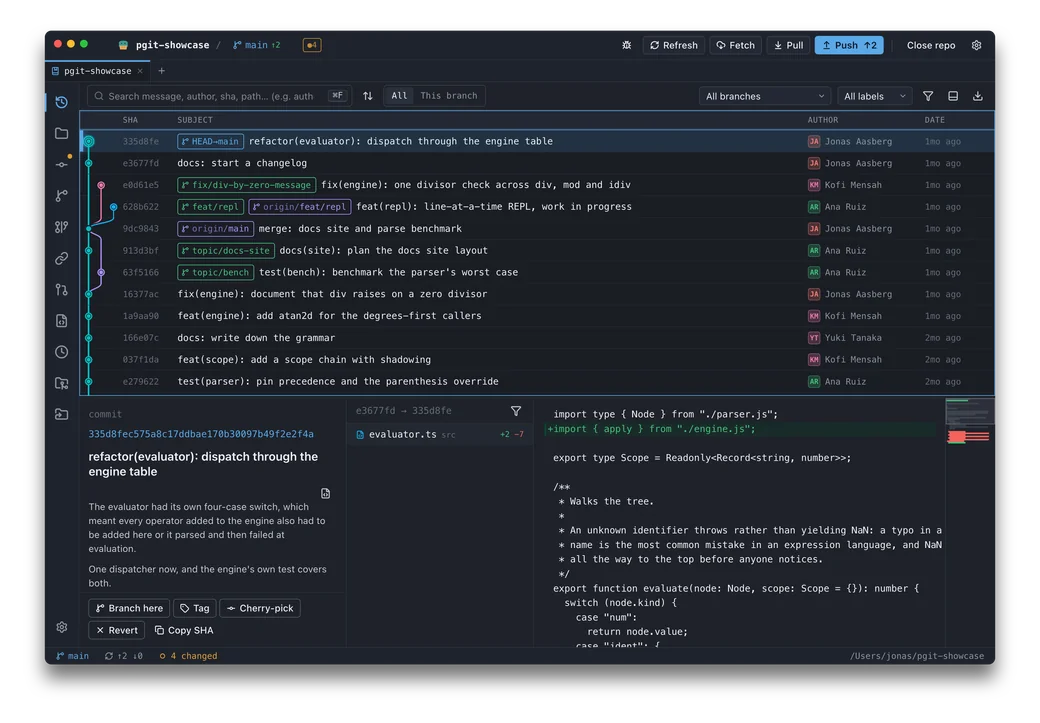Click Branch here button
The height and width of the screenshot is (723, 1040).
click(x=129, y=608)
